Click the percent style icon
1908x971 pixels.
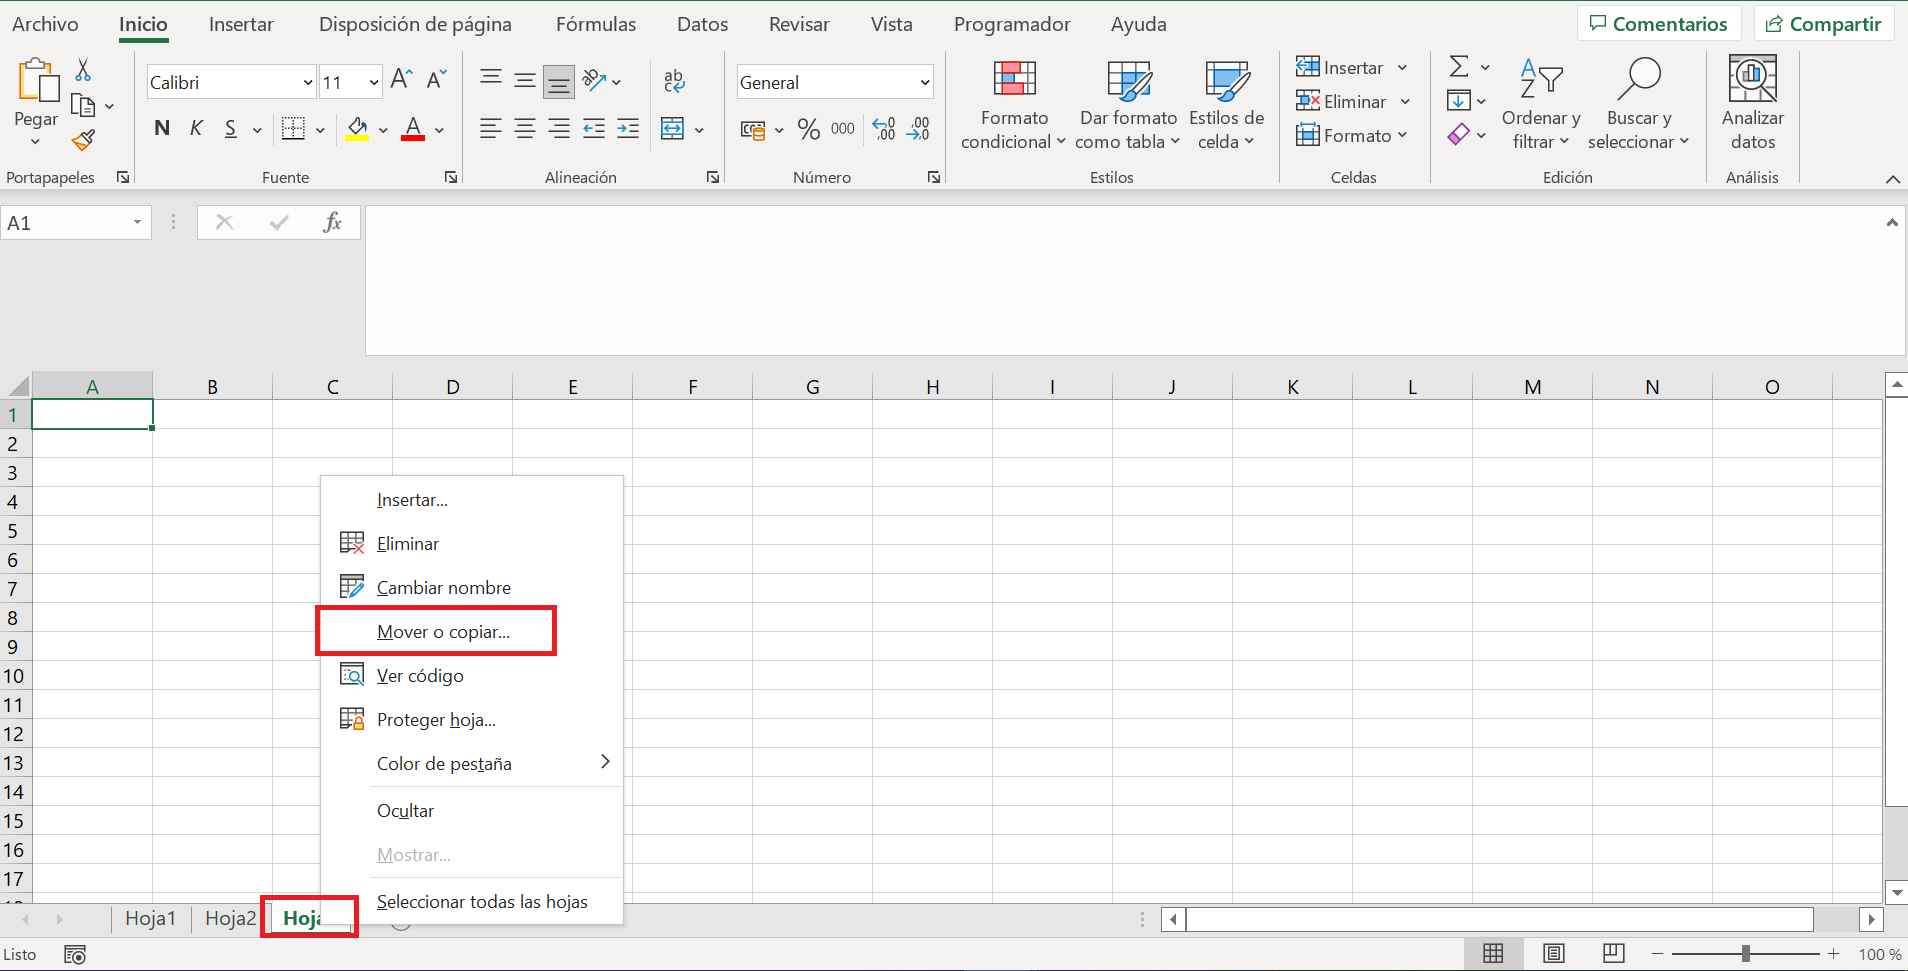pos(808,129)
